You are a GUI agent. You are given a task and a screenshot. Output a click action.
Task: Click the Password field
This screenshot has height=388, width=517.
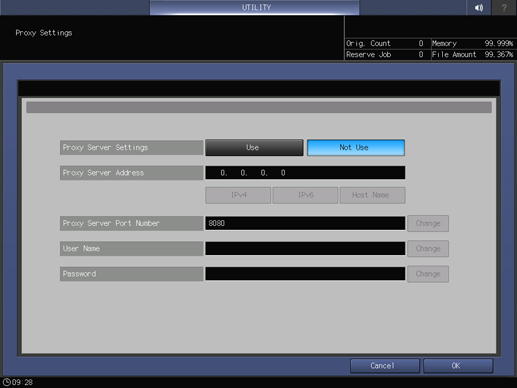tap(305, 274)
